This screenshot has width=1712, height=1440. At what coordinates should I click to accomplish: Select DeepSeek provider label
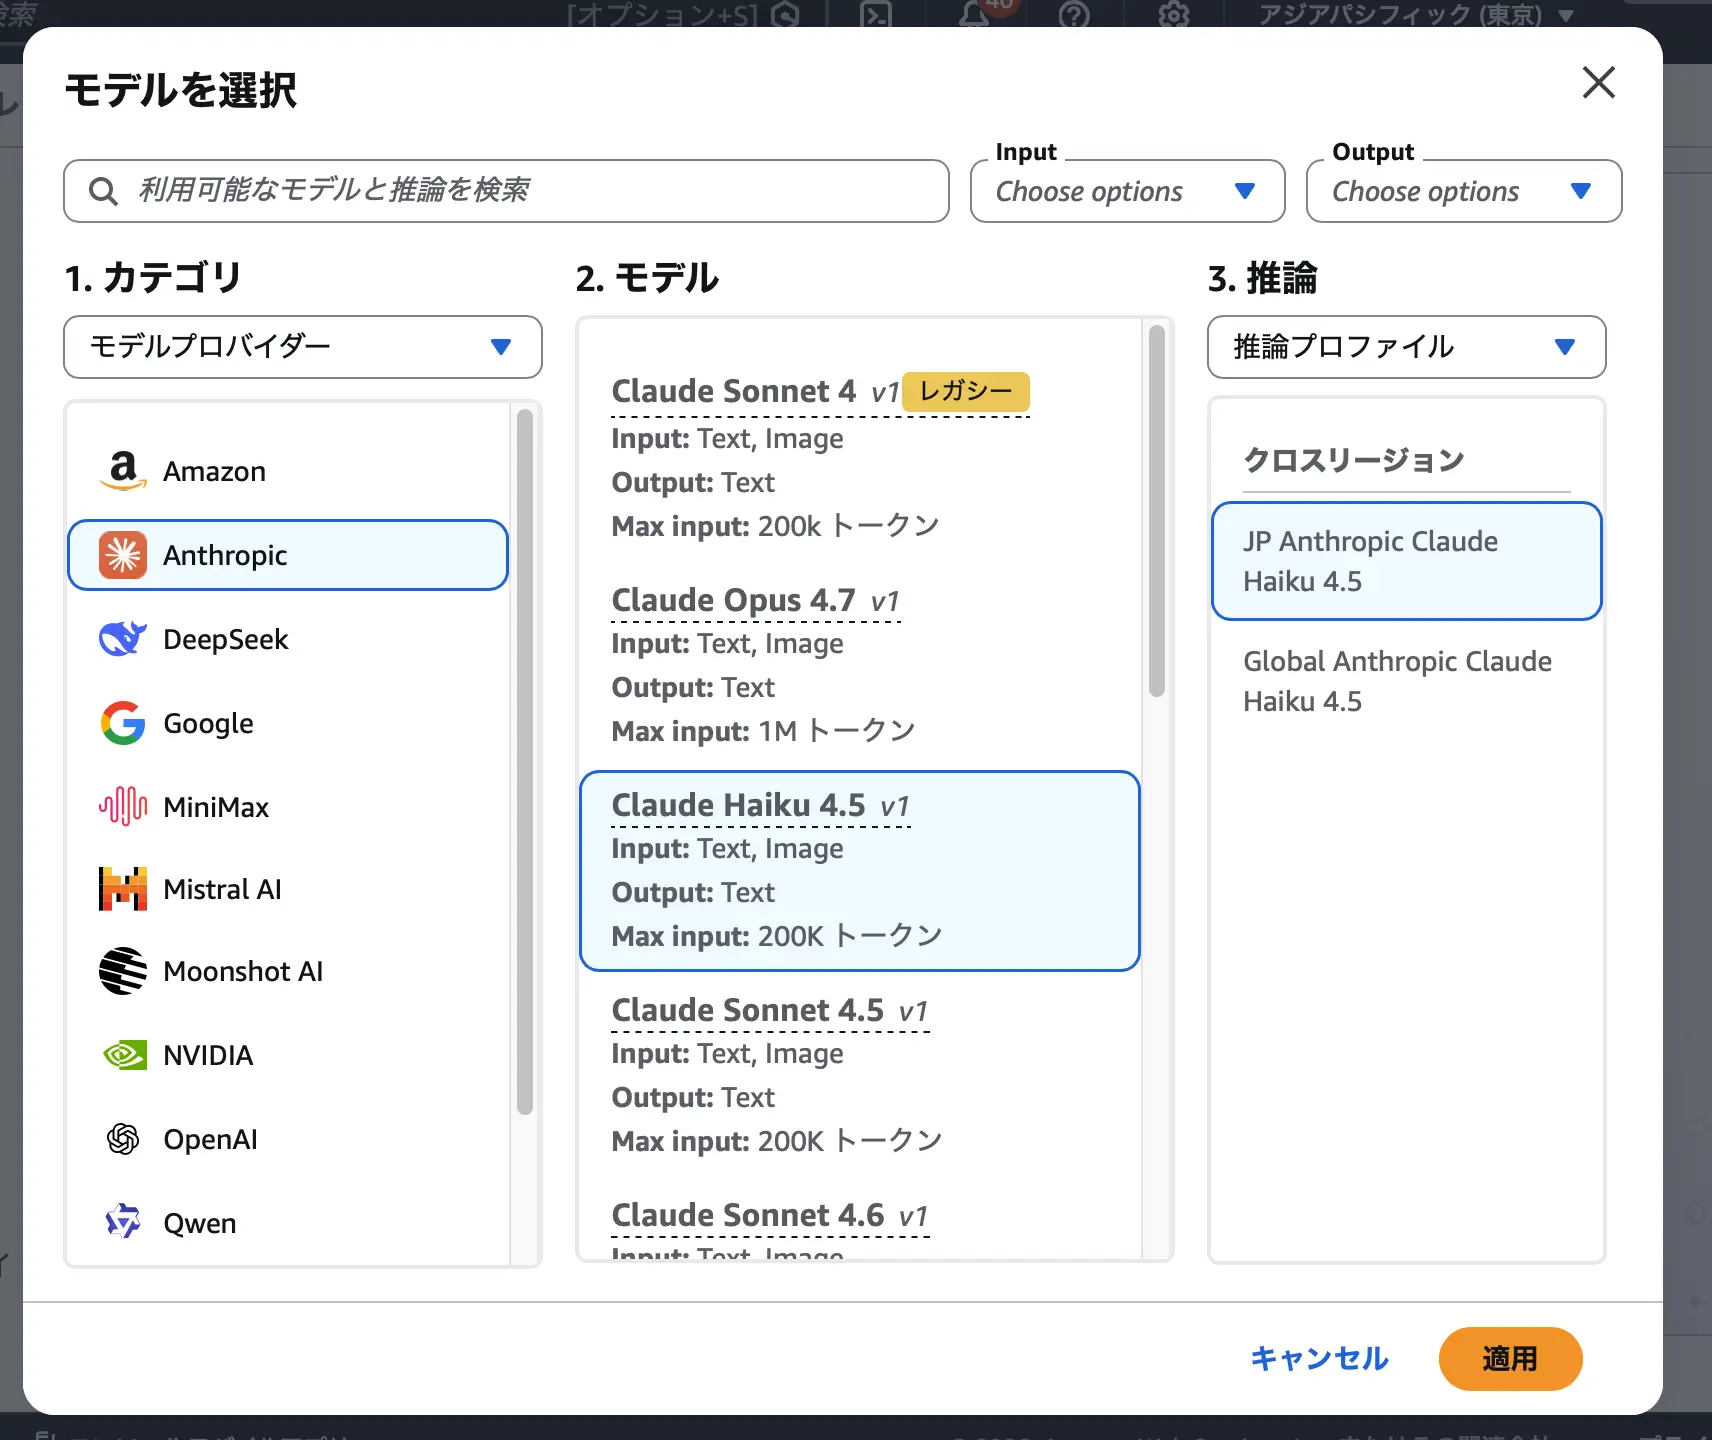click(225, 639)
